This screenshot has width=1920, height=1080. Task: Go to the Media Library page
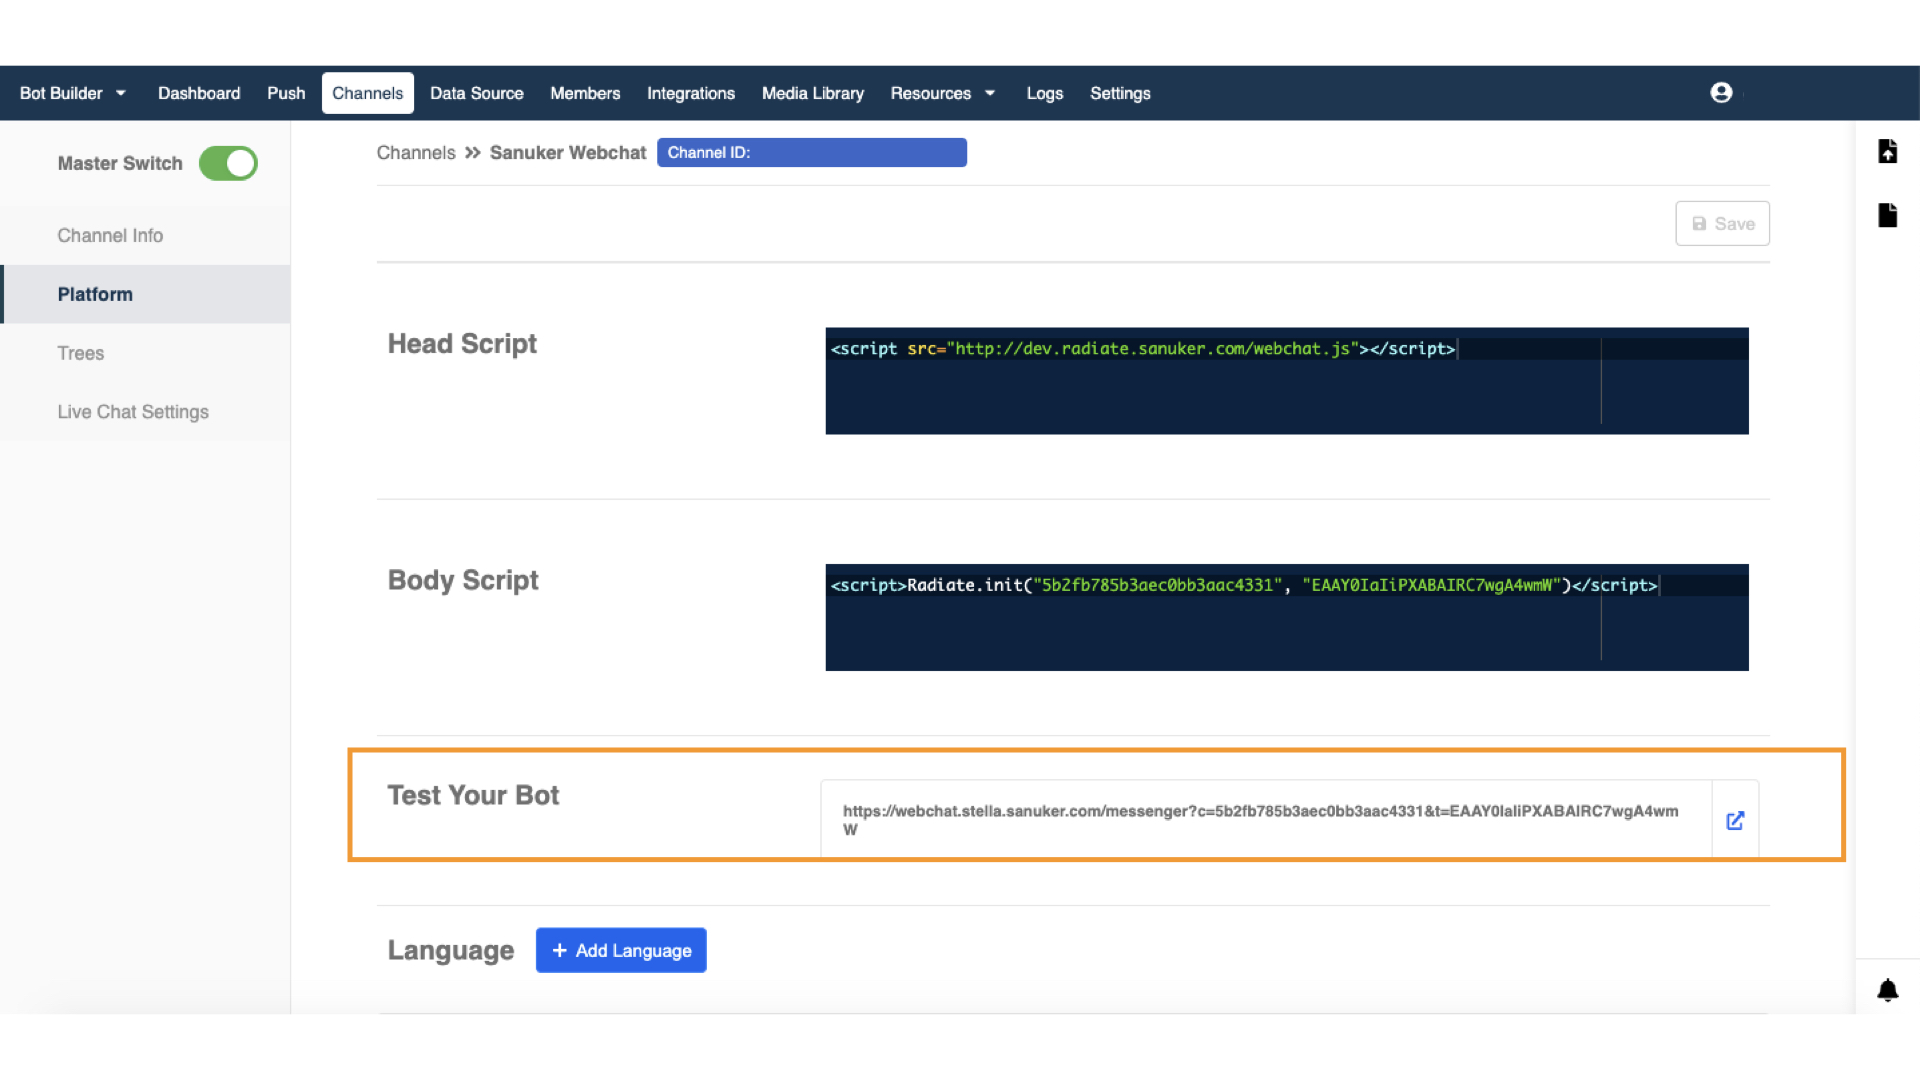click(812, 93)
